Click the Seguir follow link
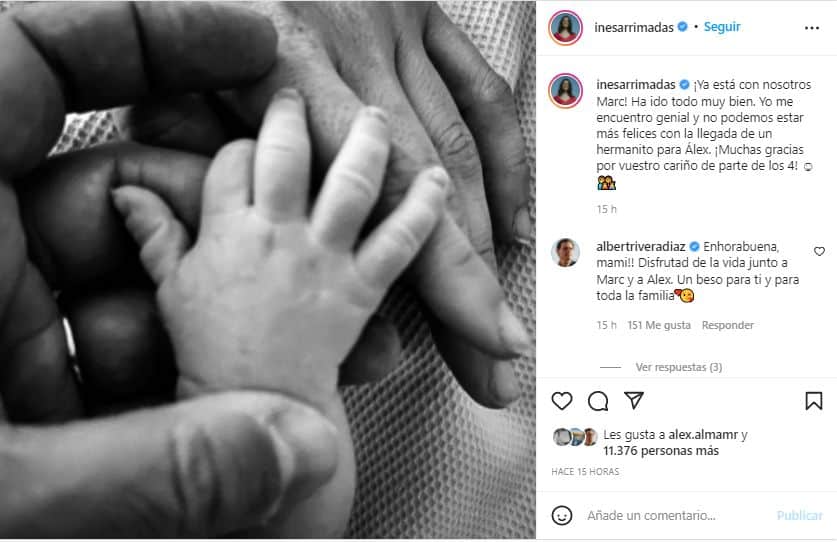This screenshot has width=837, height=542. click(722, 27)
